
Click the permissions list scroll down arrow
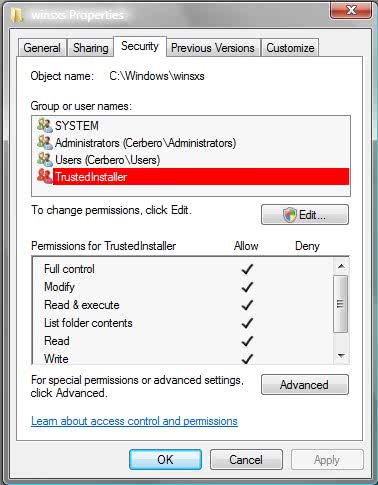point(341,356)
